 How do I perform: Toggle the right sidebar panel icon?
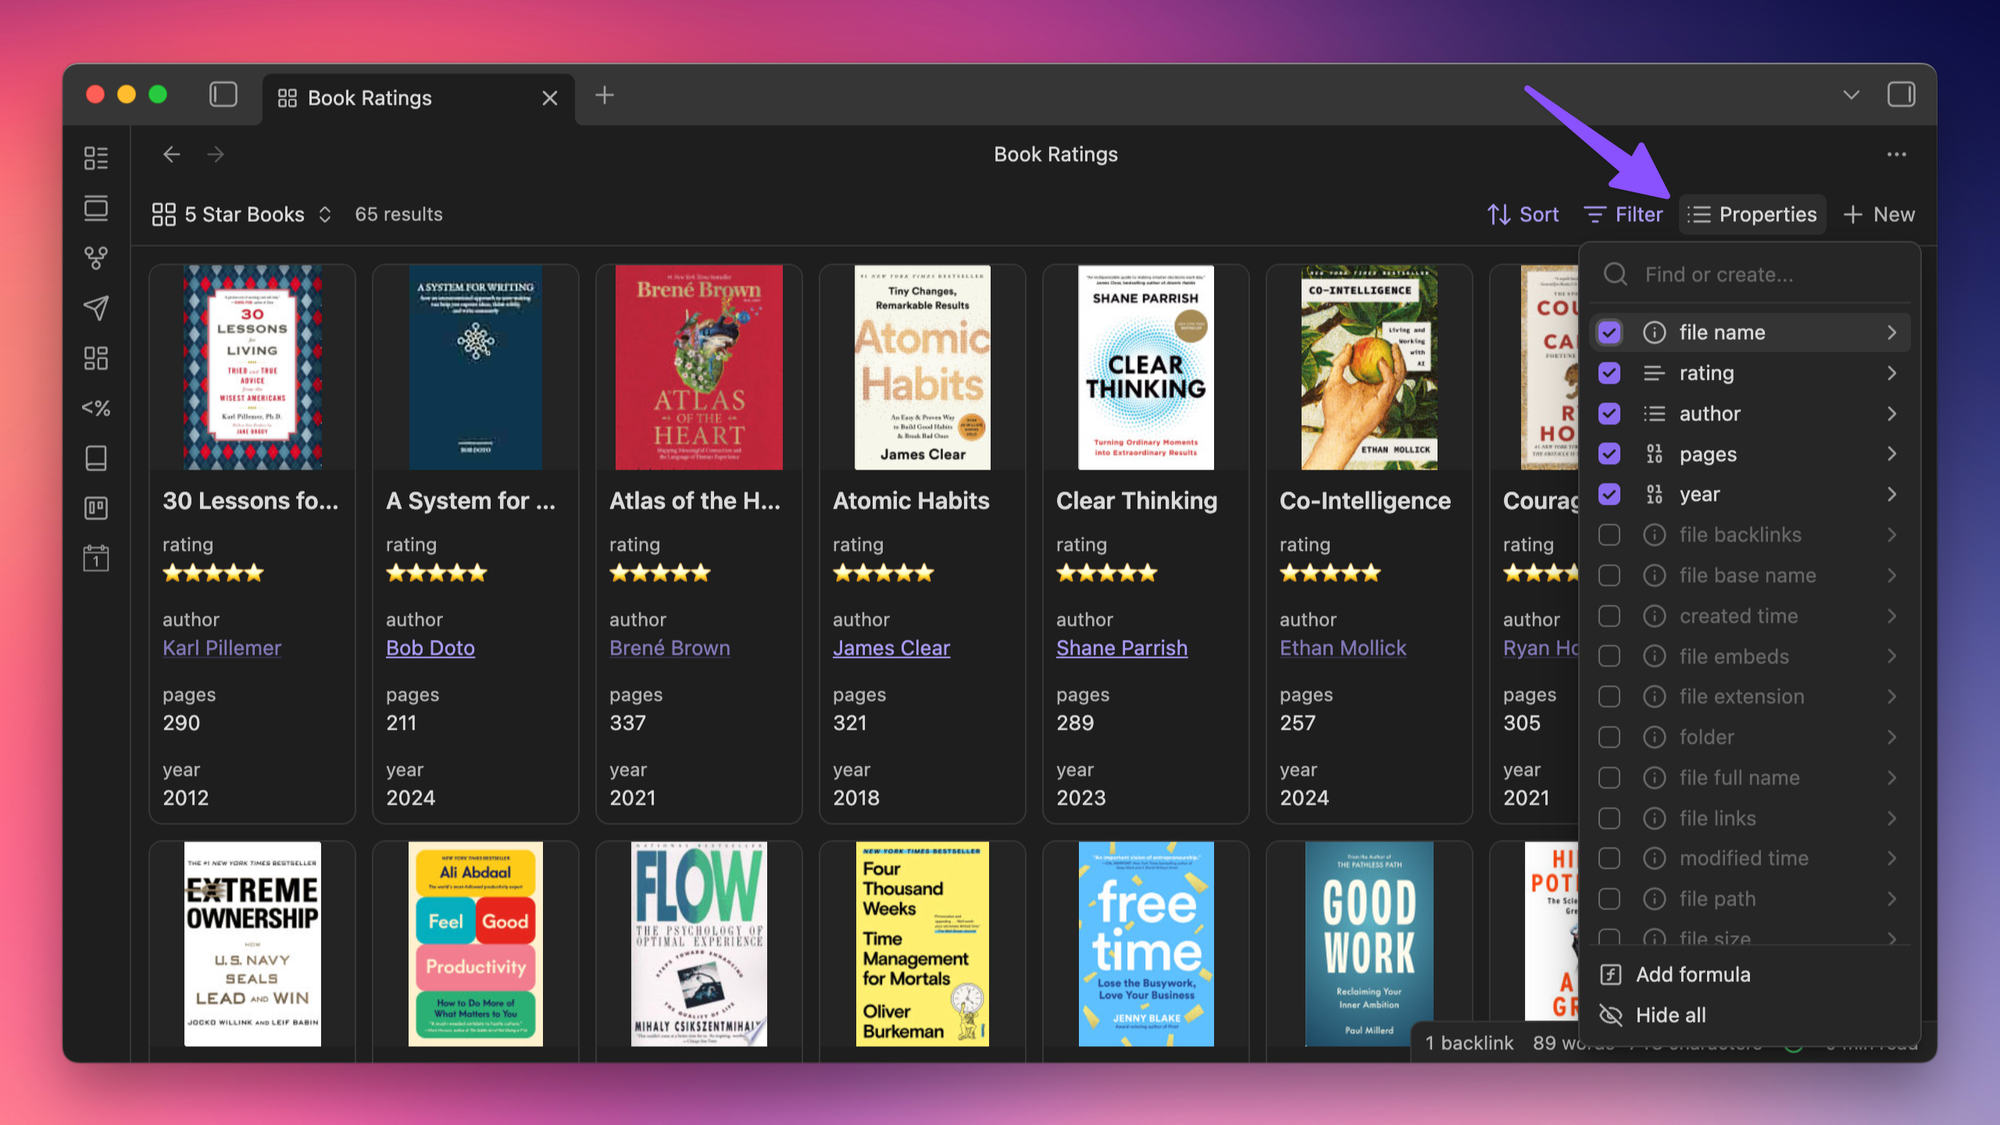(x=1900, y=95)
